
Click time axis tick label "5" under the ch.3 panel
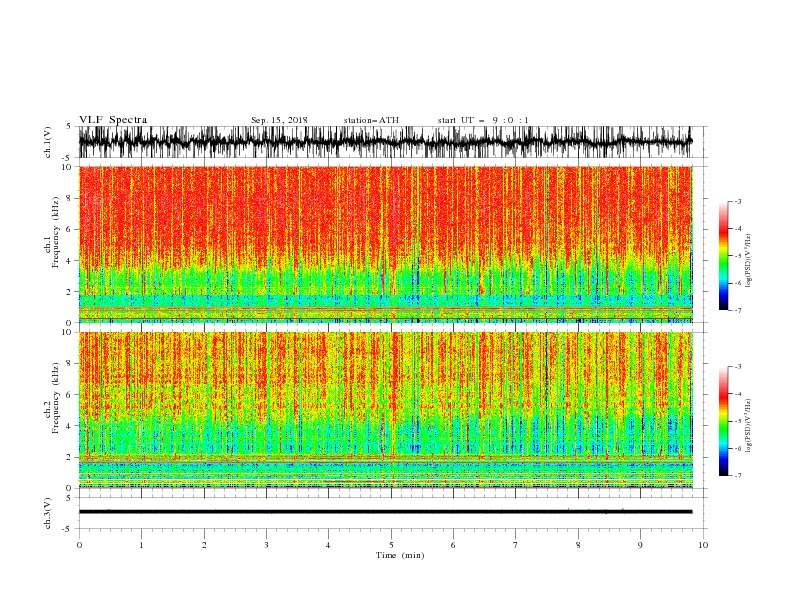tap(391, 545)
